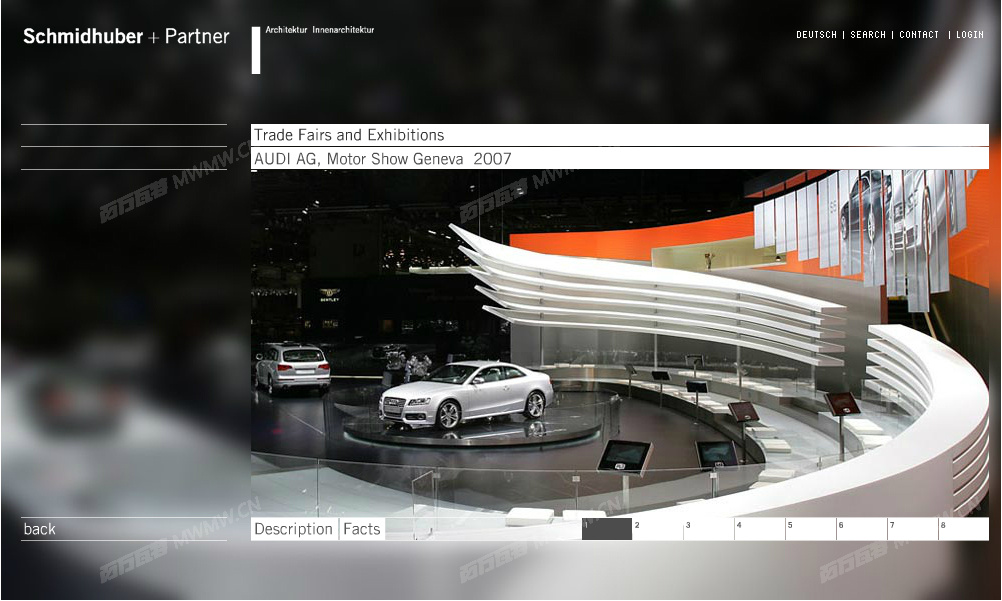Viewport: 1002px width, 601px height.
Task: Show image number 7 in the pager
Action: click(x=913, y=529)
